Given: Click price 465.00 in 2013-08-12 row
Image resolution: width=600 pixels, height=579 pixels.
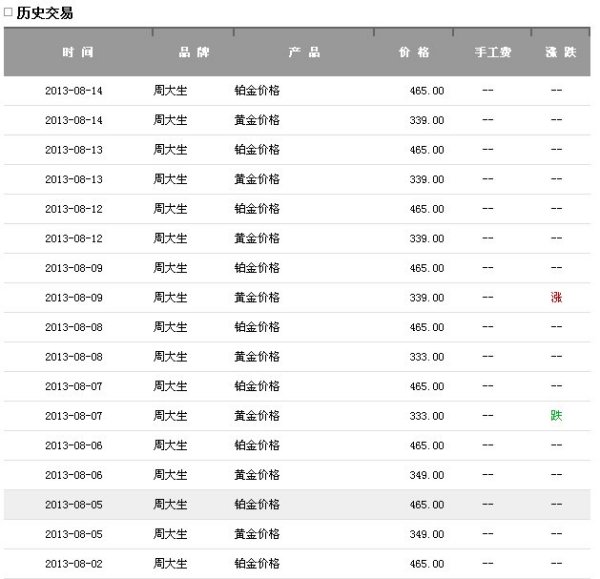Looking at the screenshot, I should pyautogui.click(x=427, y=209).
